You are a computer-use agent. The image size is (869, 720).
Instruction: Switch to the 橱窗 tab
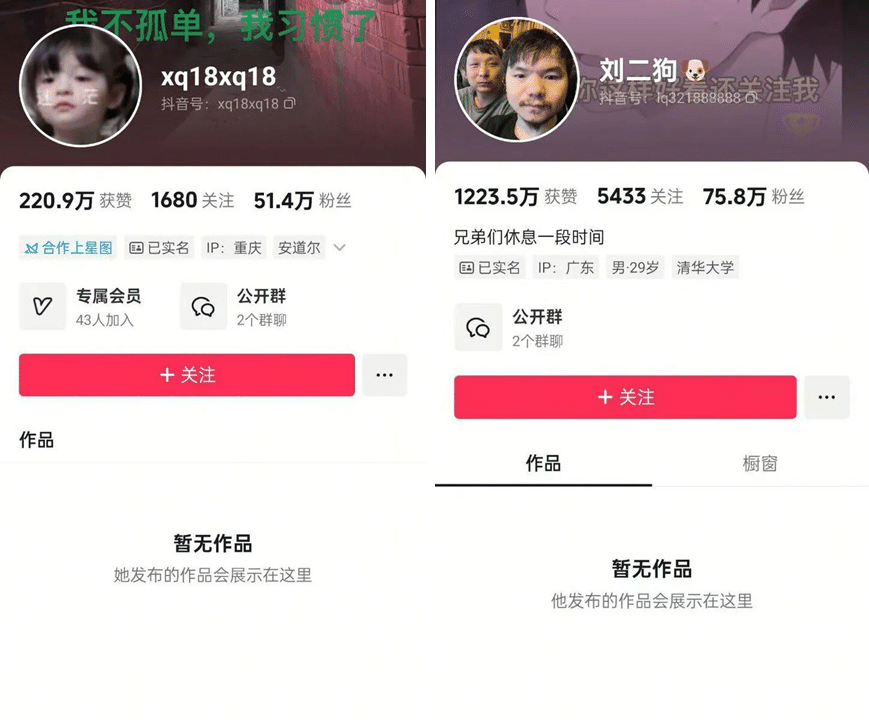[760, 463]
